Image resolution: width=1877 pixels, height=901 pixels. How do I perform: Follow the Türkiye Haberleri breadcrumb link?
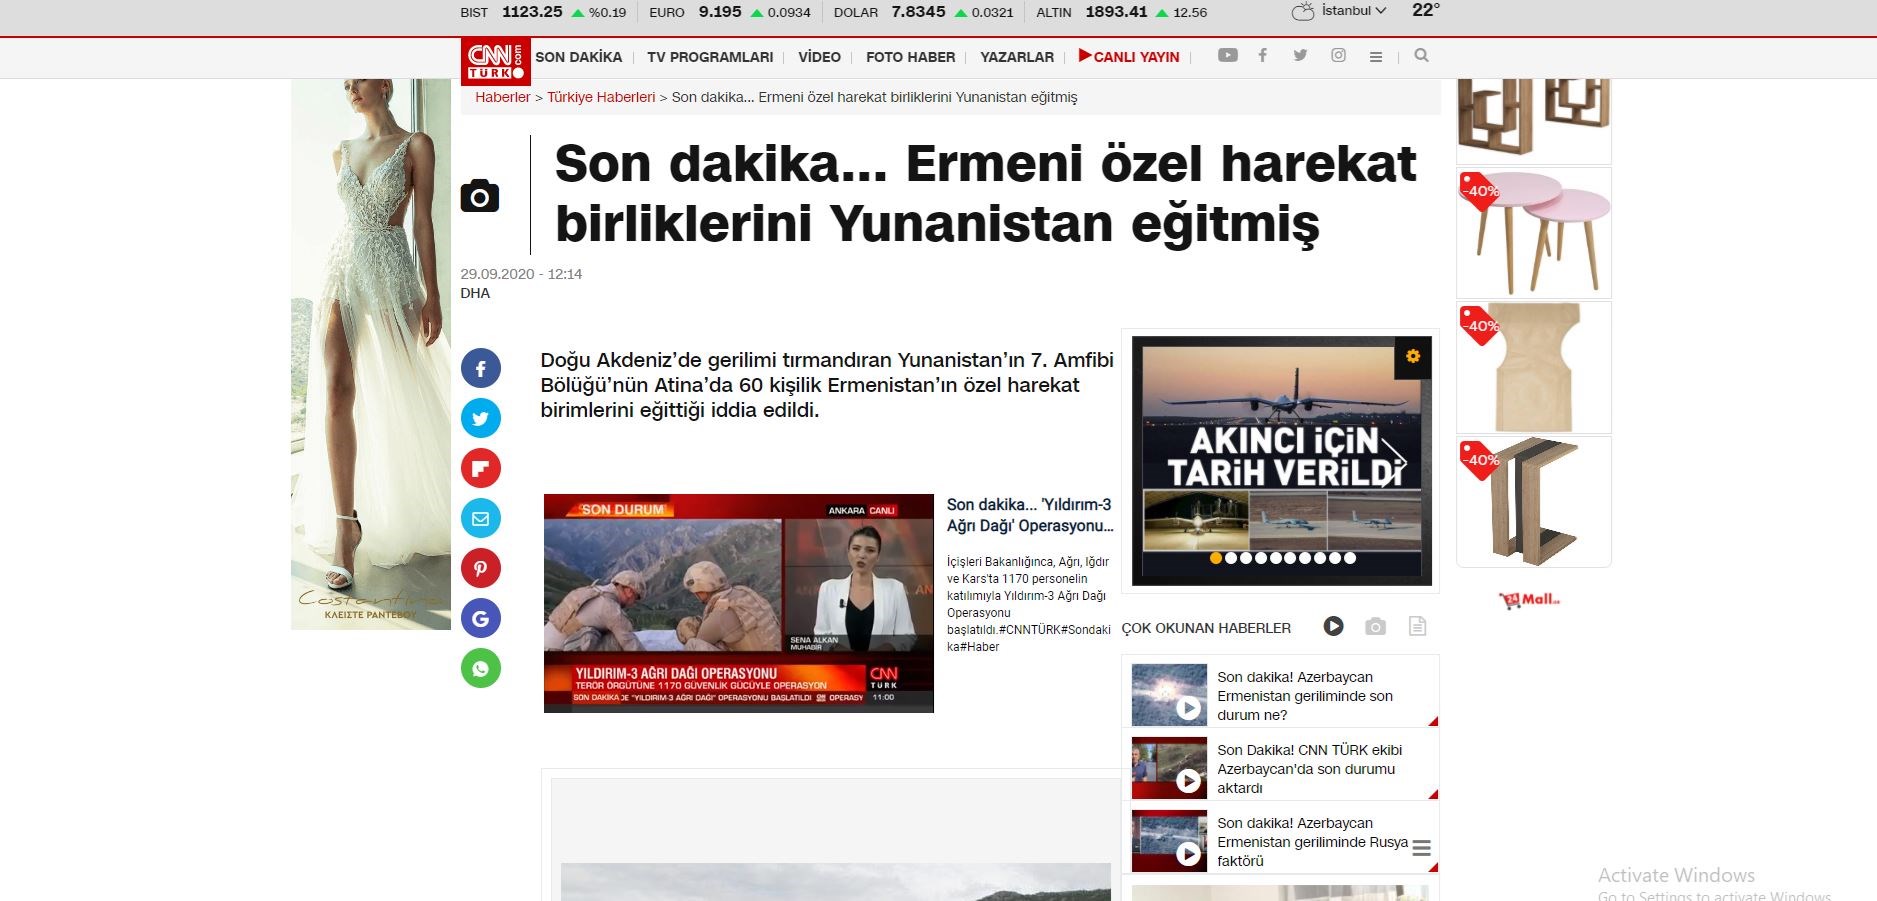pos(601,97)
